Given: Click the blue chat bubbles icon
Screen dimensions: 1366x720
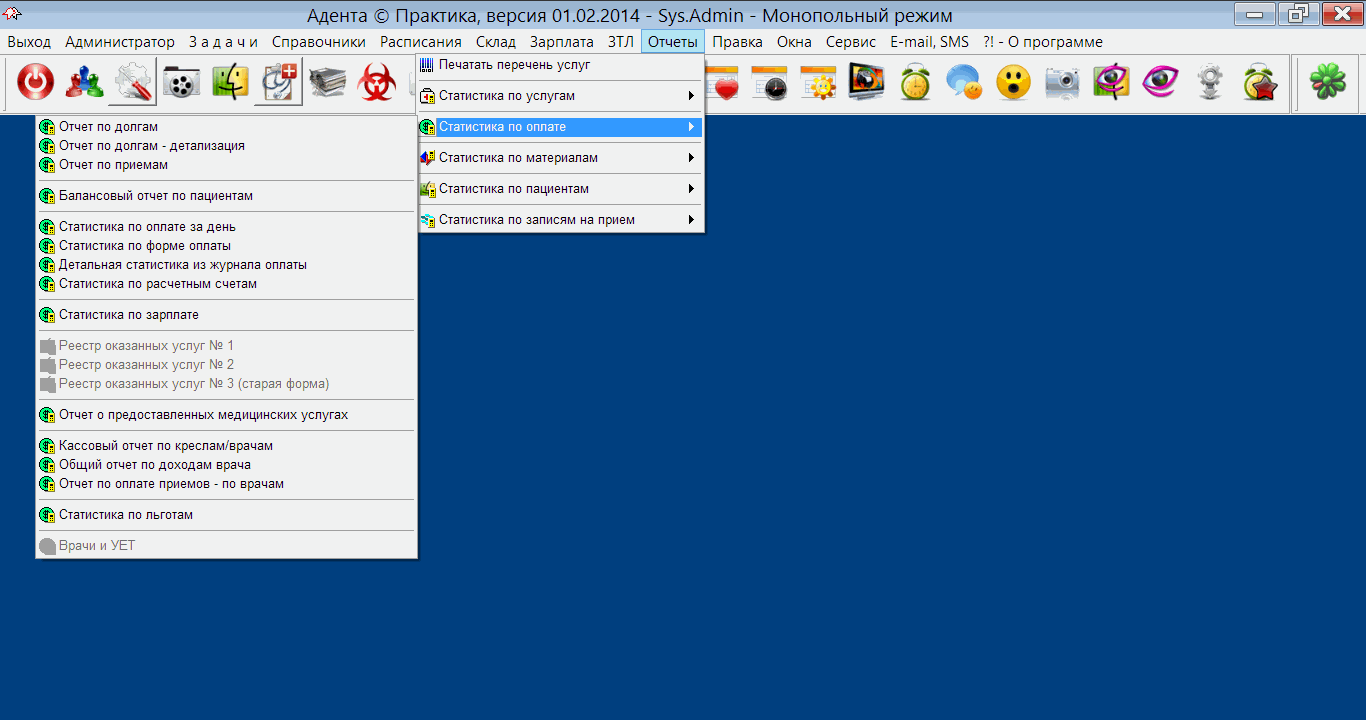Looking at the screenshot, I should coord(964,82).
